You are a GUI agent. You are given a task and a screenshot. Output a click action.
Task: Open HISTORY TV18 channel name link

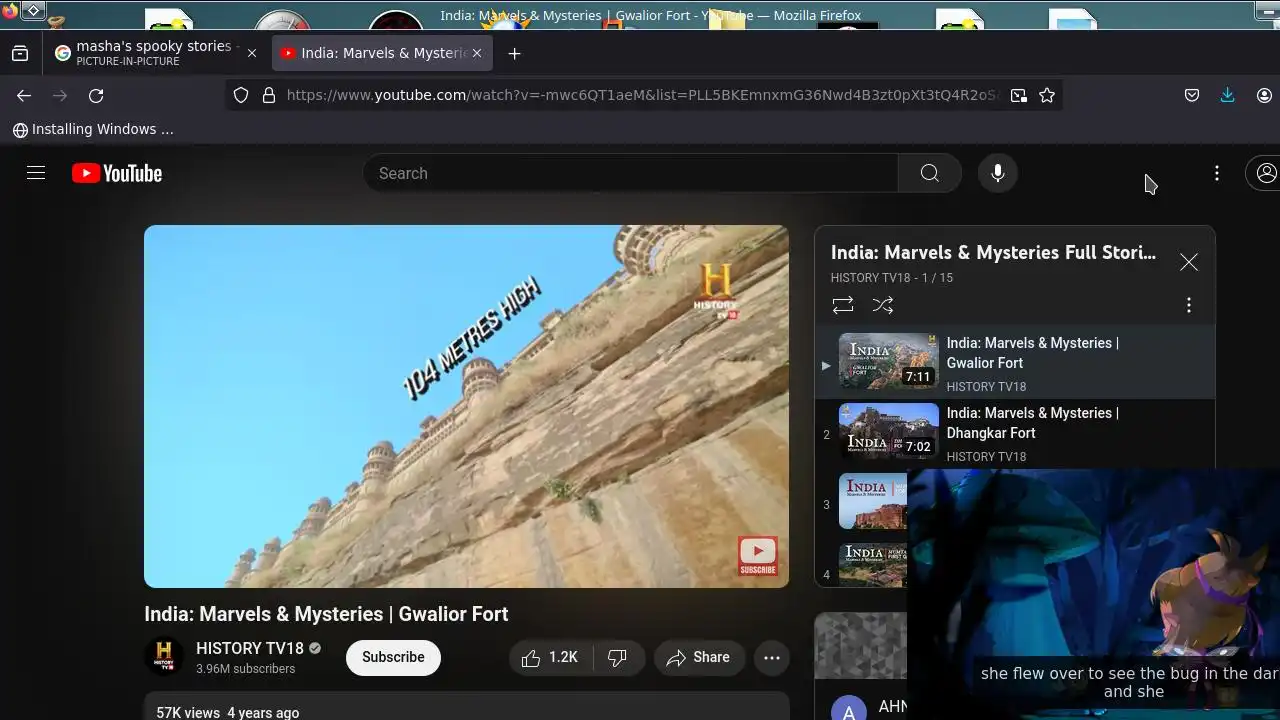tap(250, 648)
